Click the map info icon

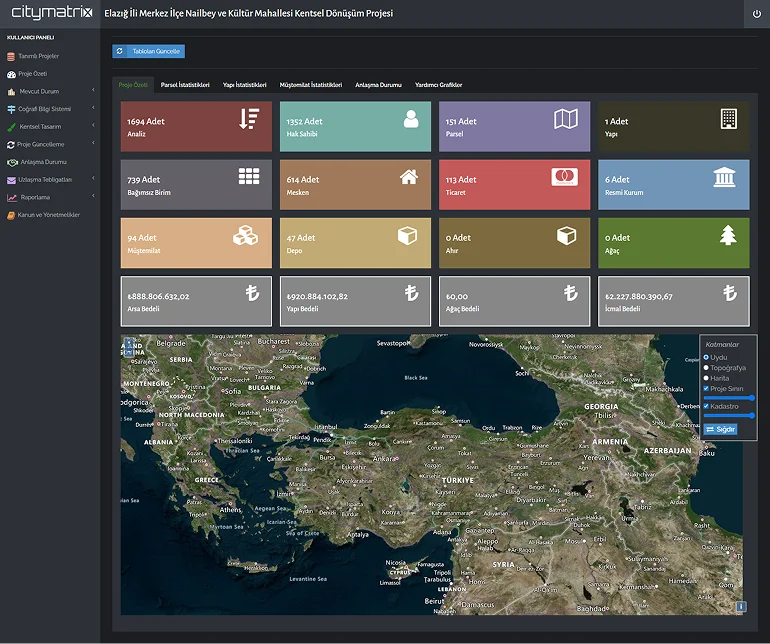pyautogui.click(x=741, y=606)
